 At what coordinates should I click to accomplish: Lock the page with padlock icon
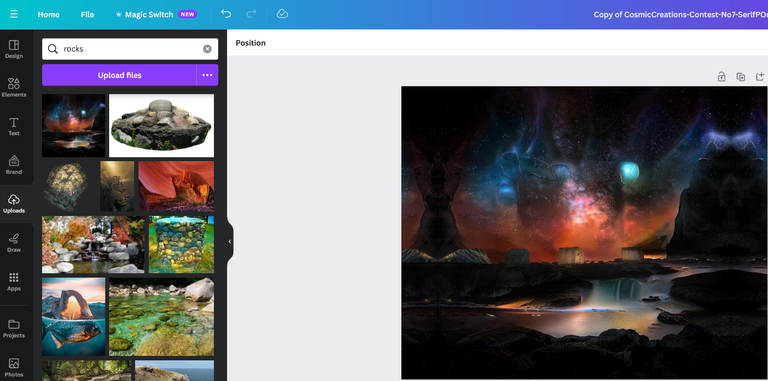pyautogui.click(x=721, y=76)
